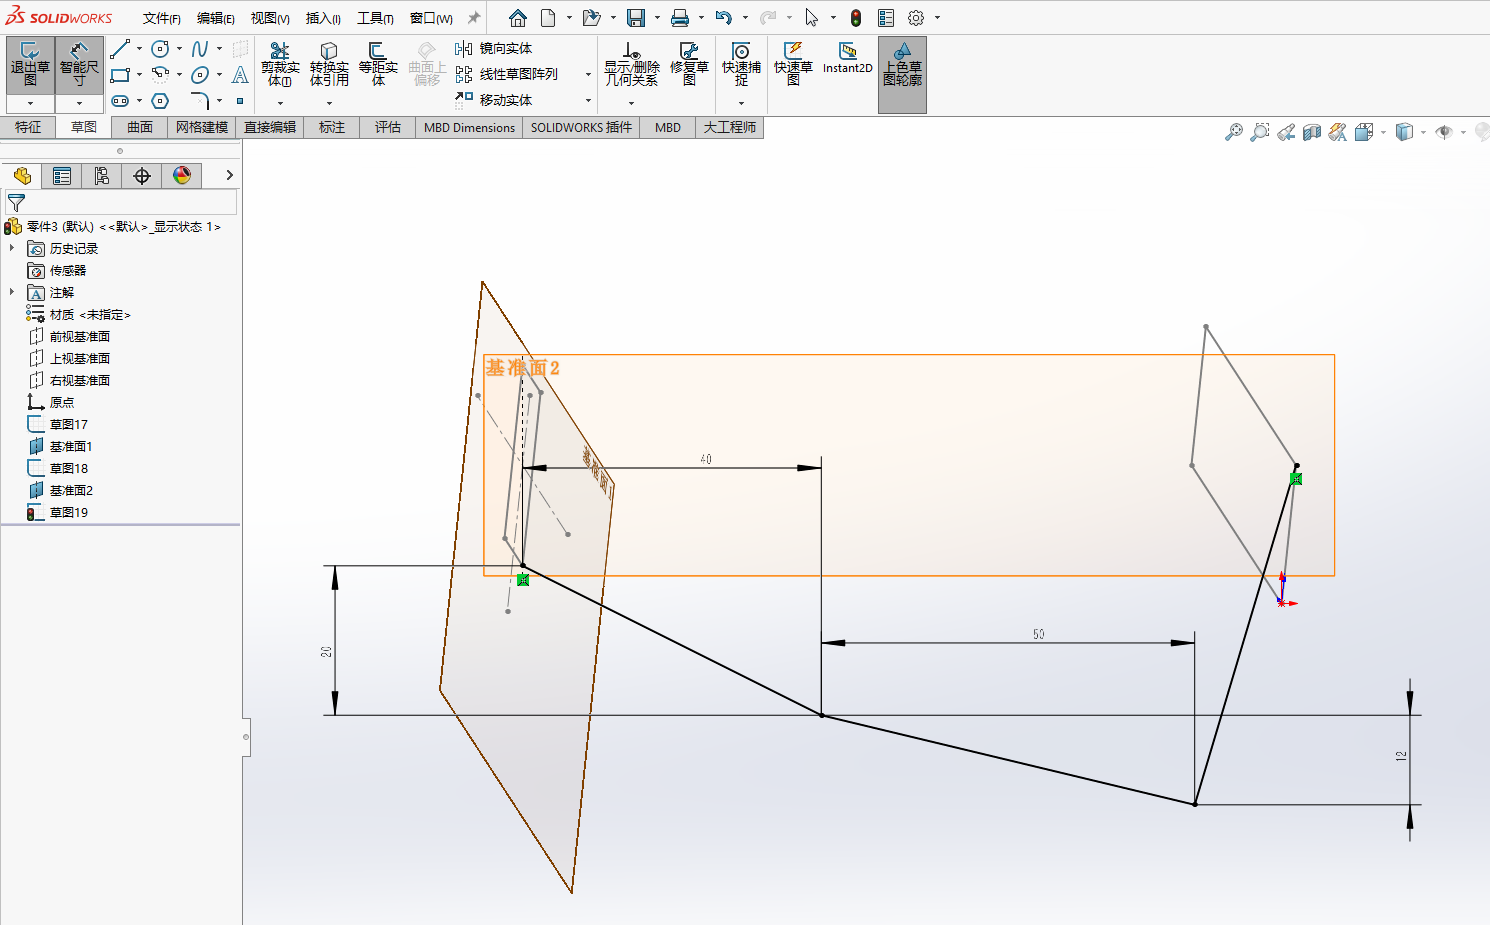Open the Section View icon

click(1312, 132)
